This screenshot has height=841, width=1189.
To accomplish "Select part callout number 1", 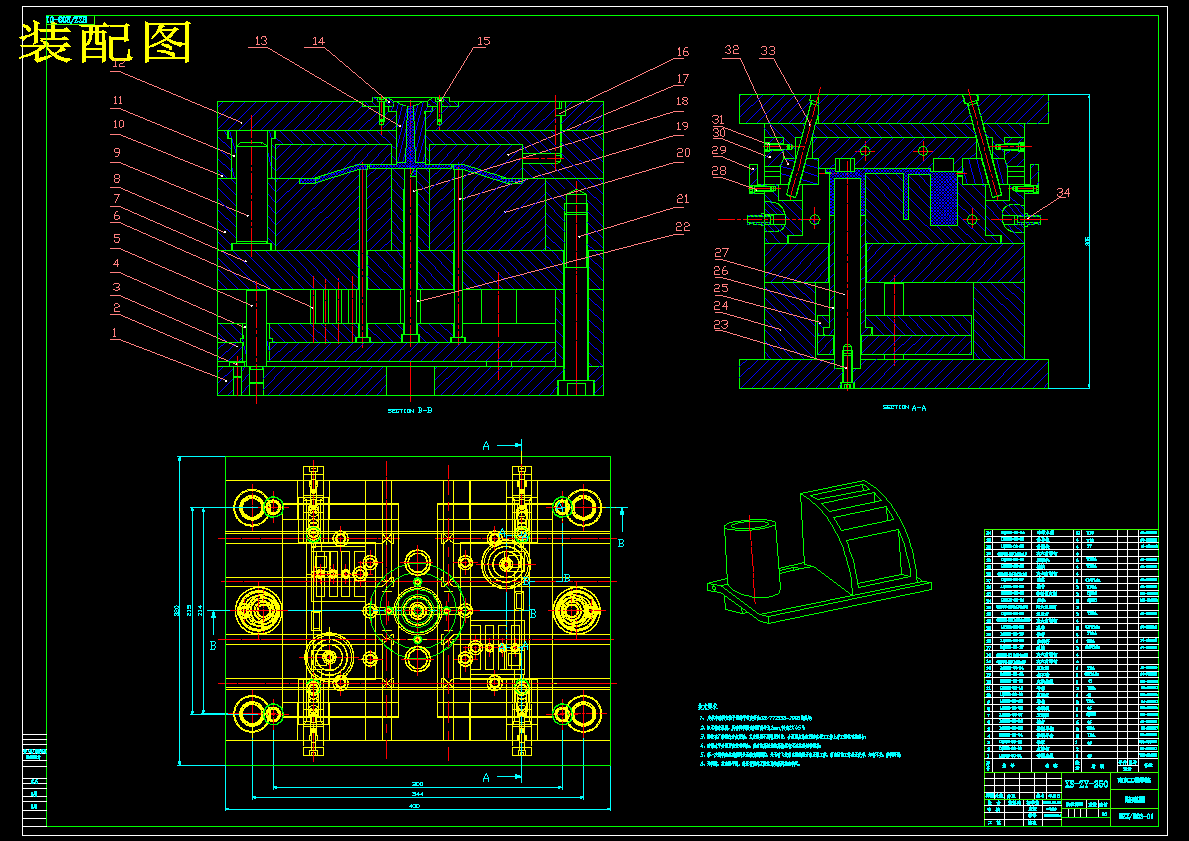I will point(115,332).
